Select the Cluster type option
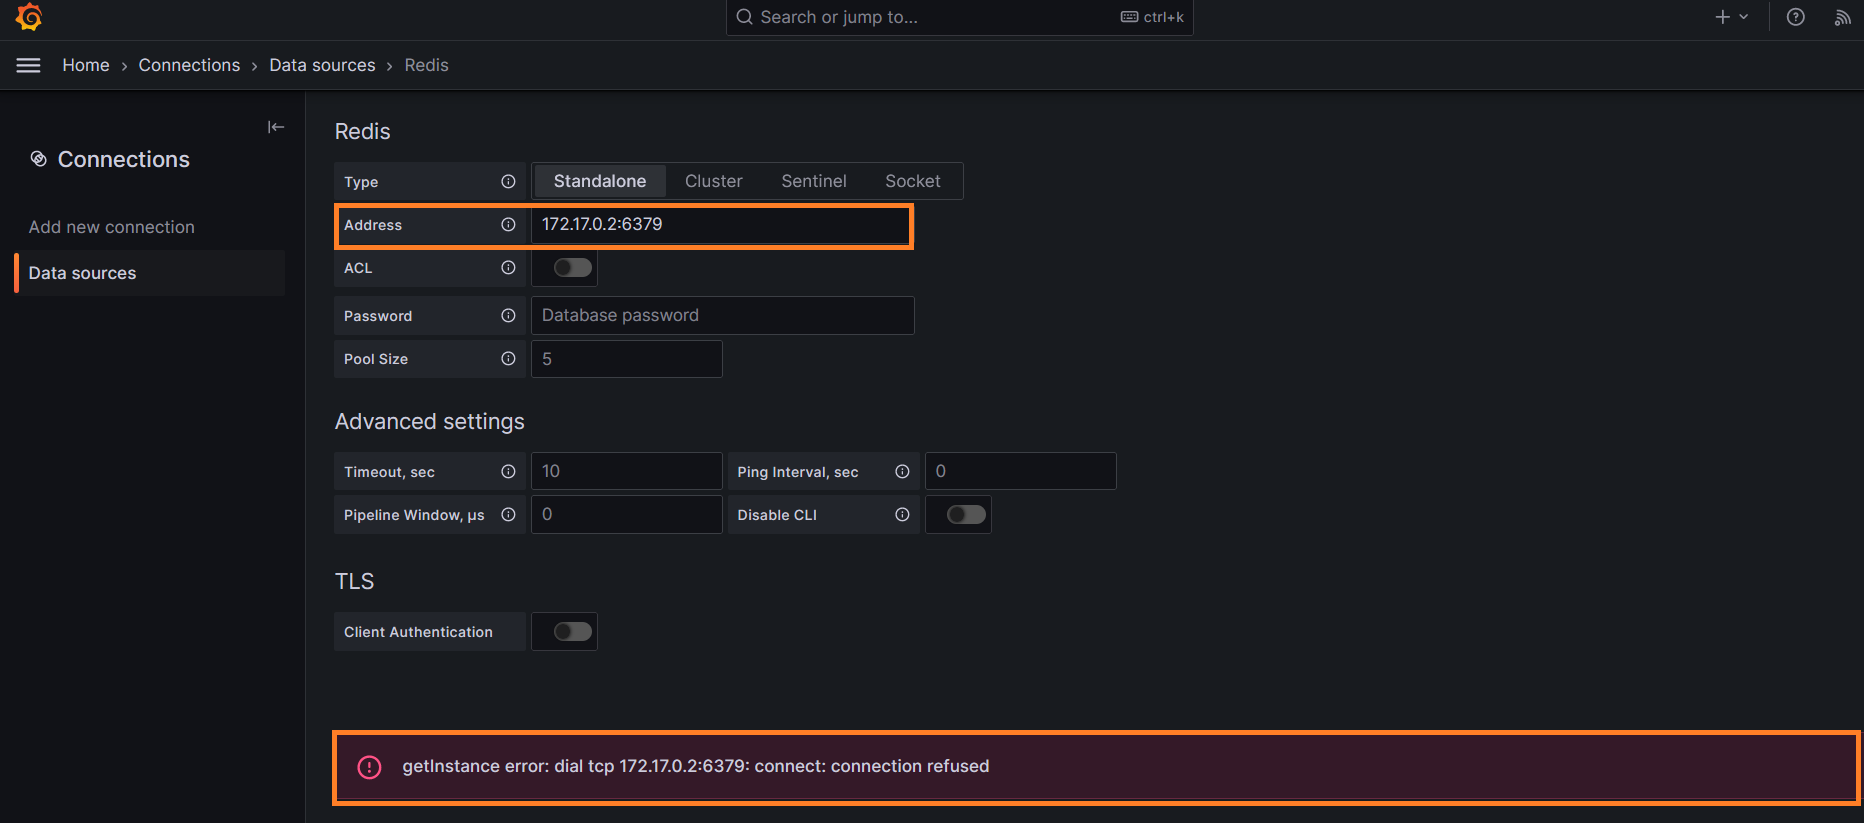The height and width of the screenshot is (823, 1864). 713,181
